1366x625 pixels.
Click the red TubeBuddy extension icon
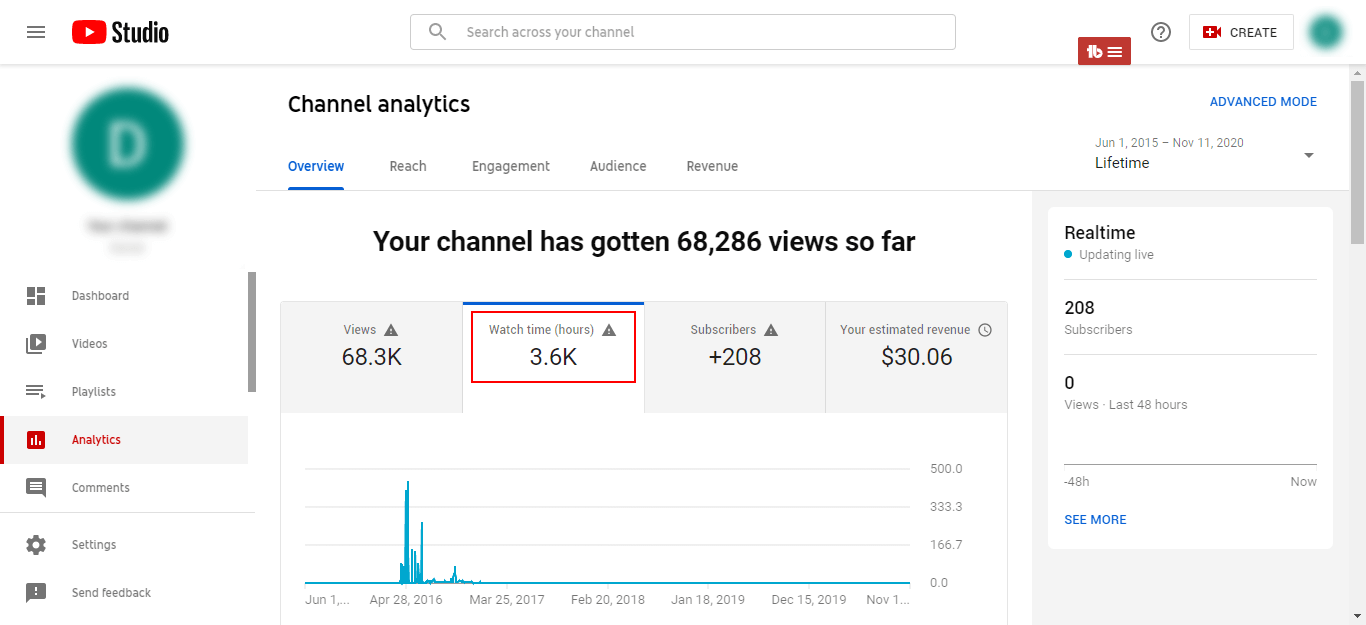(1104, 51)
